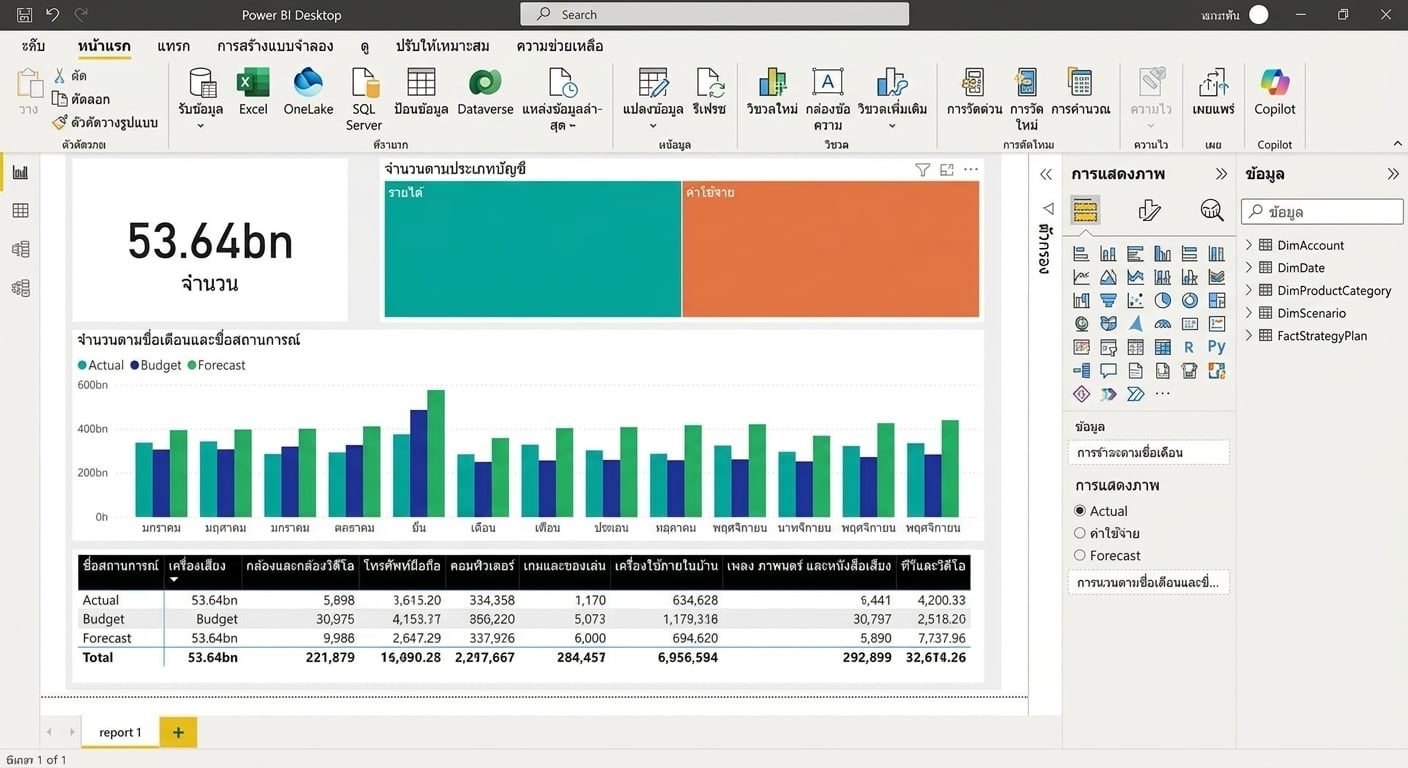The width and height of the screenshot is (1408, 768).
Task: Open the รับข้อมูล dropdown arrow
Action: pyautogui.click(x=200, y=126)
